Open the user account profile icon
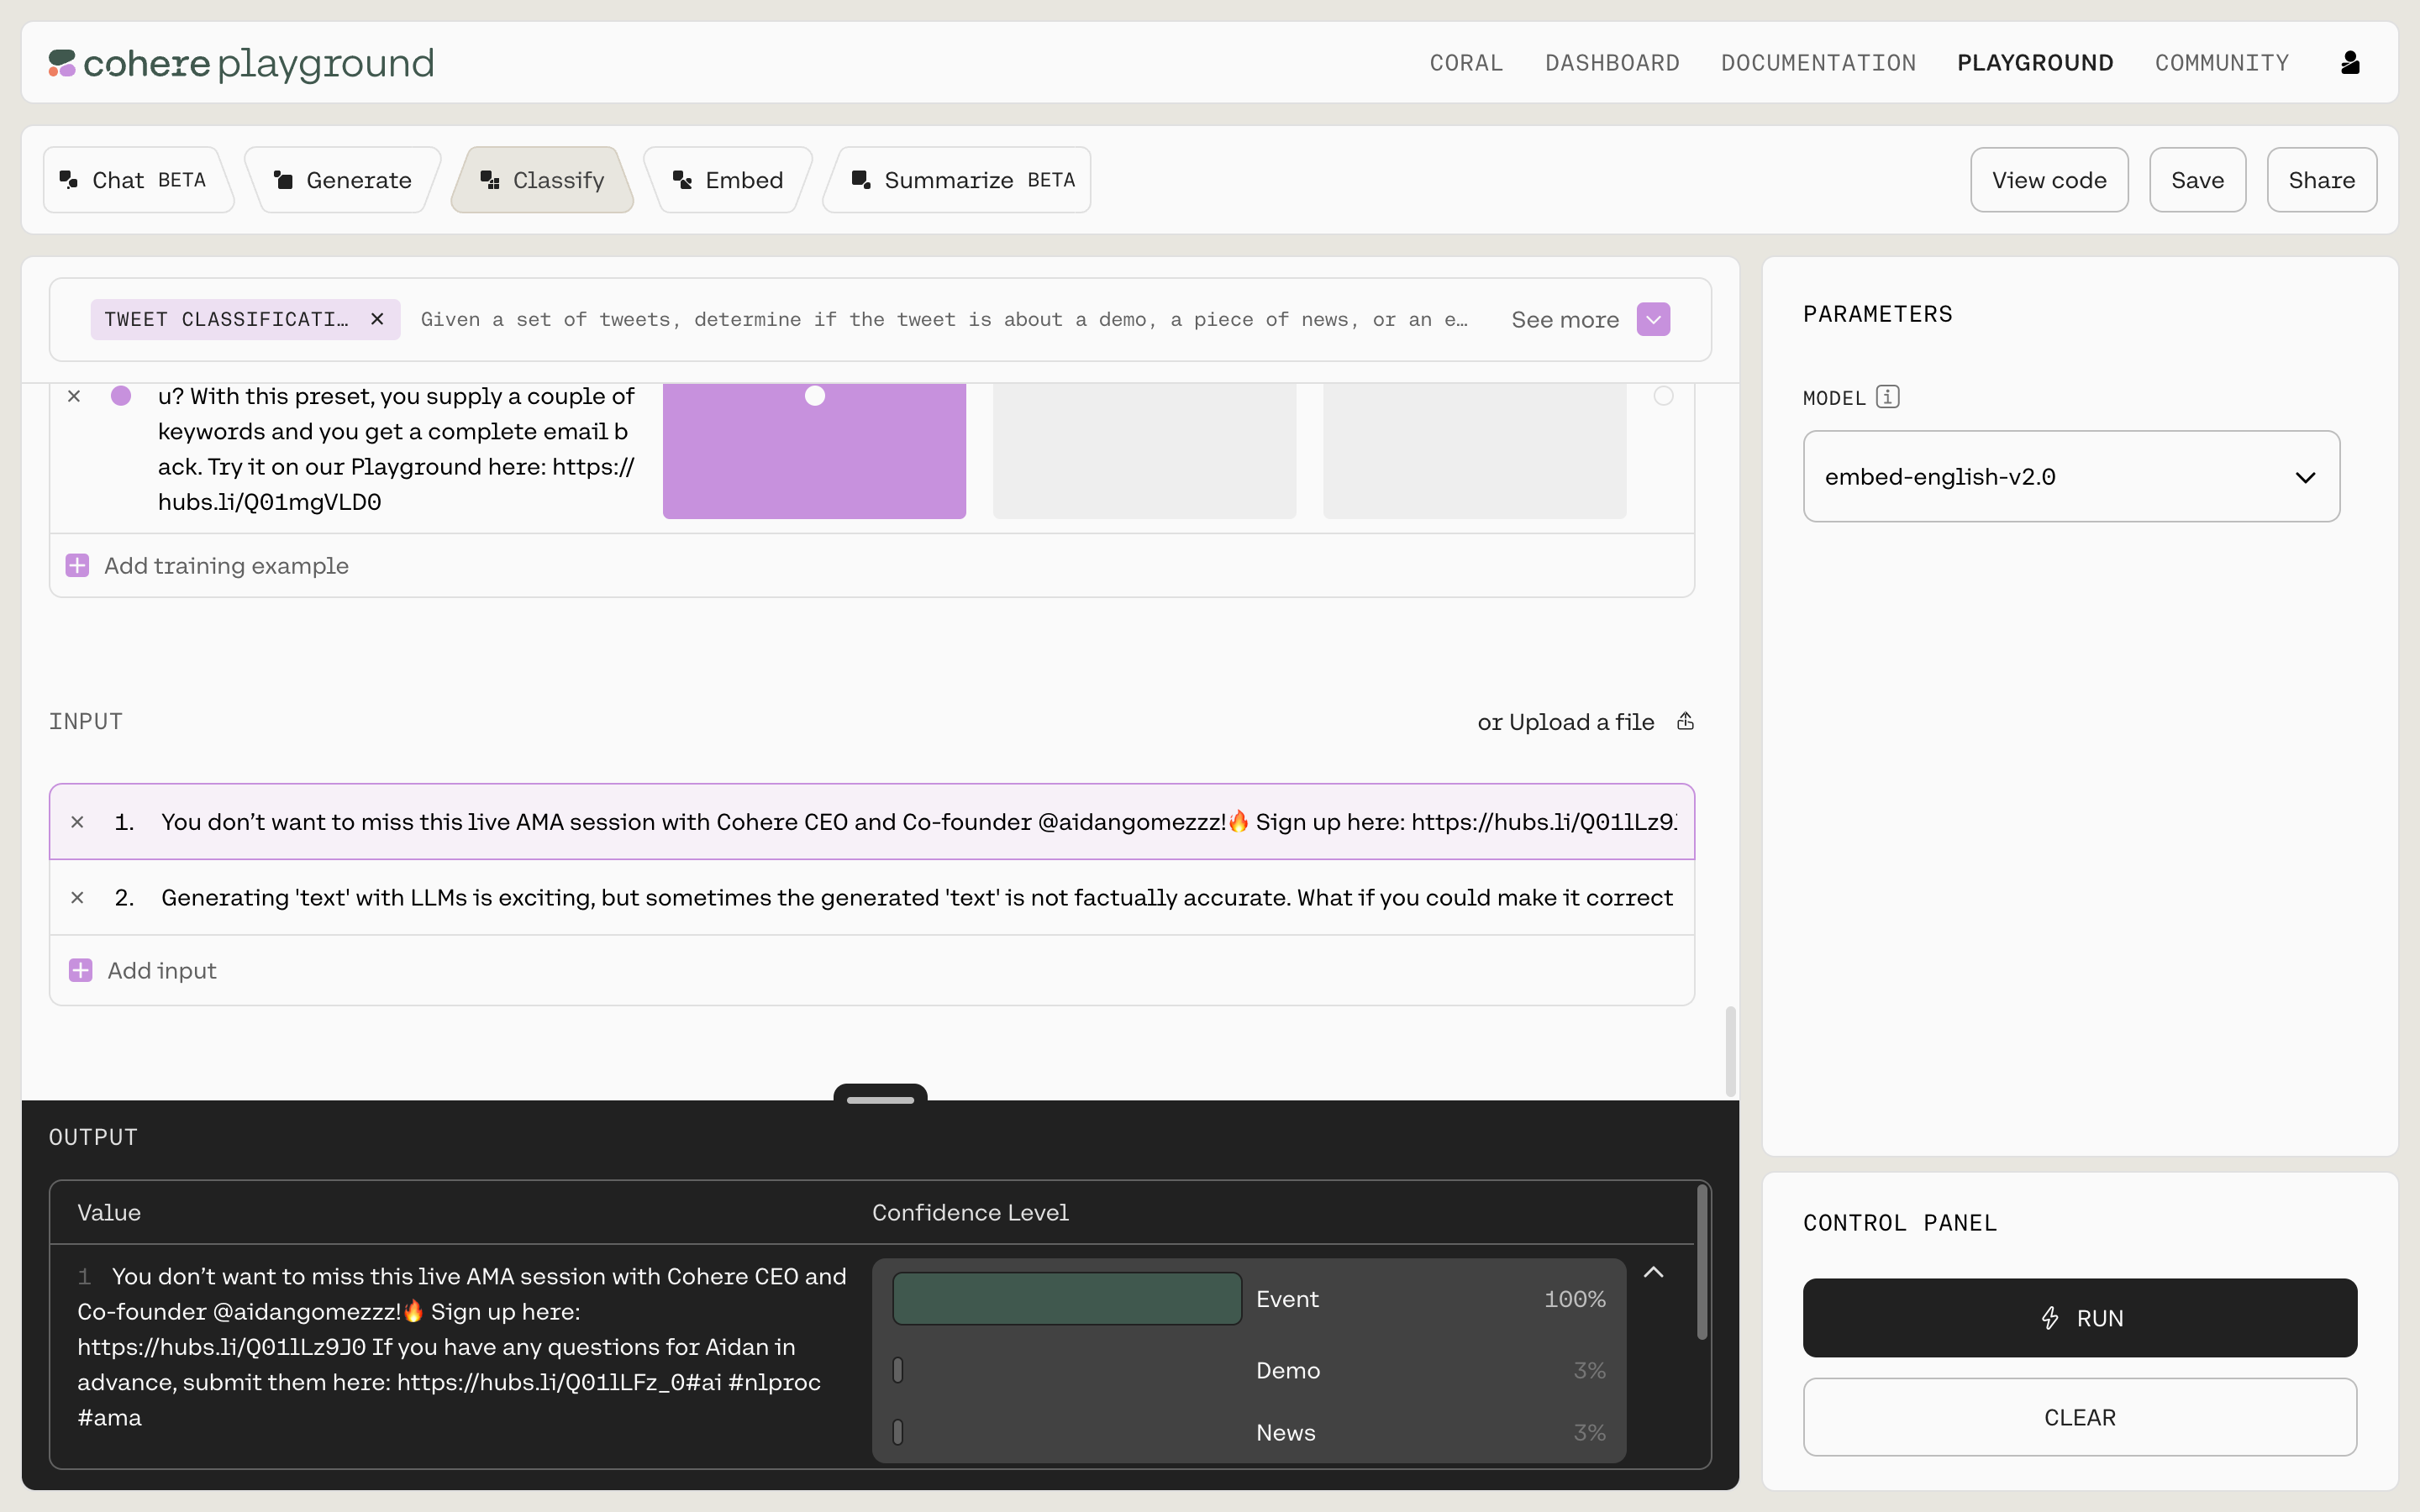Screen dimensions: 2420x1512 2350,63
